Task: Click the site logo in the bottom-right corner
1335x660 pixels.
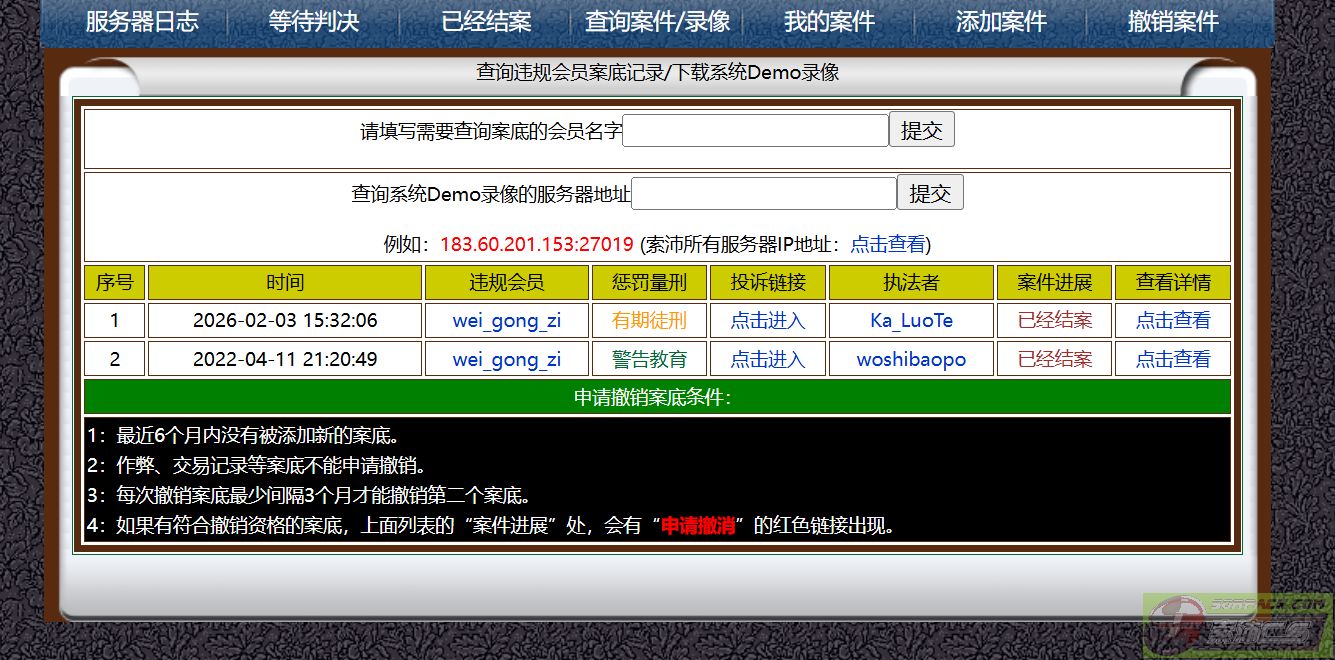Action: [1238, 626]
